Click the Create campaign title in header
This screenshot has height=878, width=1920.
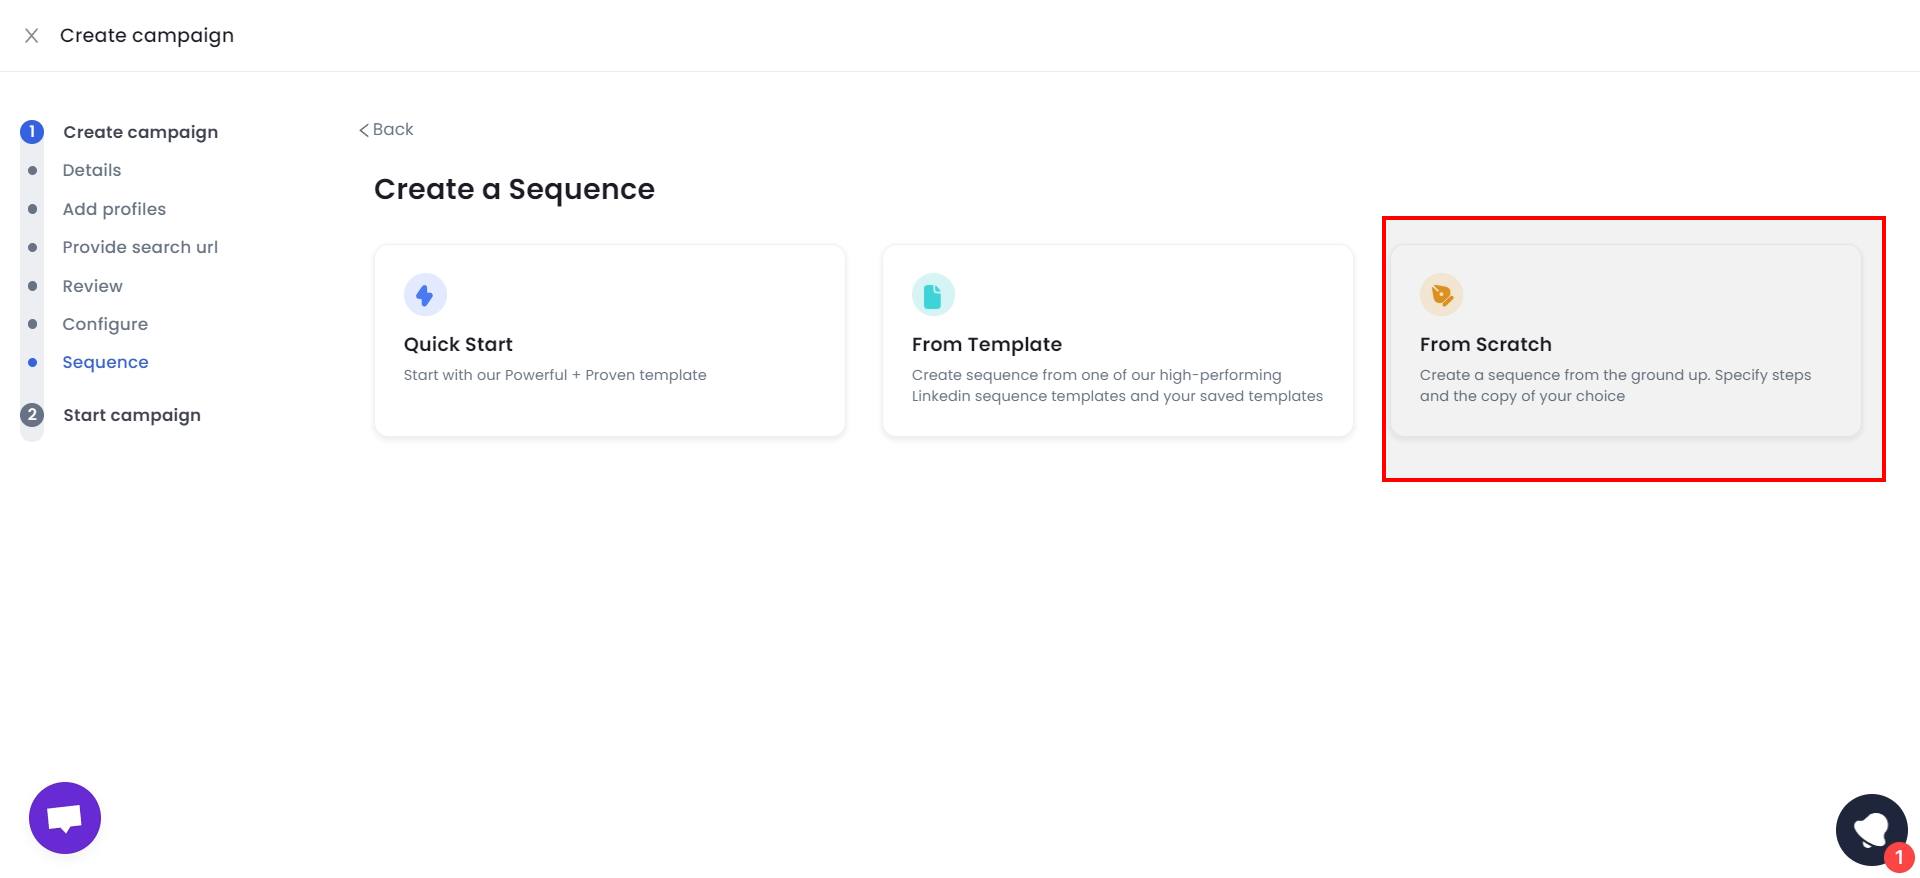(147, 36)
